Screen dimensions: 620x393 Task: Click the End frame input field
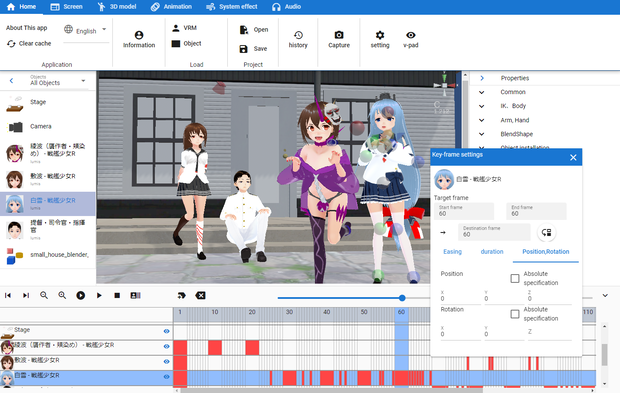pyautogui.click(x=537, y=211)
